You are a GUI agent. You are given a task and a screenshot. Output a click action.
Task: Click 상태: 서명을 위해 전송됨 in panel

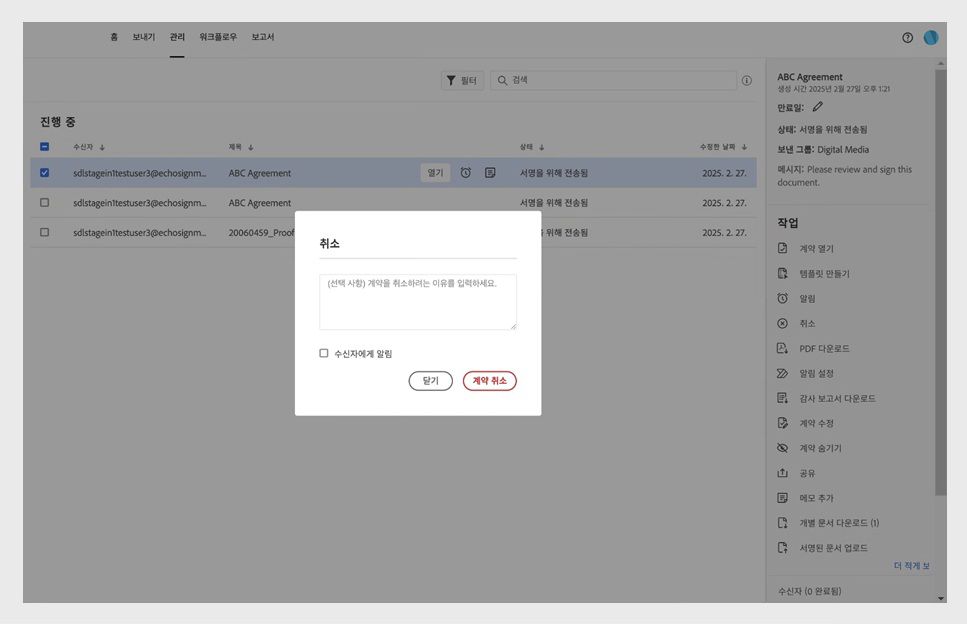click(x=822, y=129)
